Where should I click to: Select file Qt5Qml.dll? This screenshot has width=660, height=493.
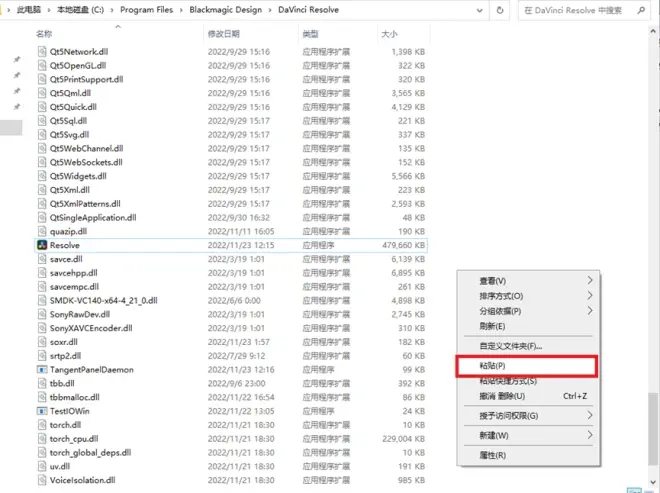coord(70,93)
